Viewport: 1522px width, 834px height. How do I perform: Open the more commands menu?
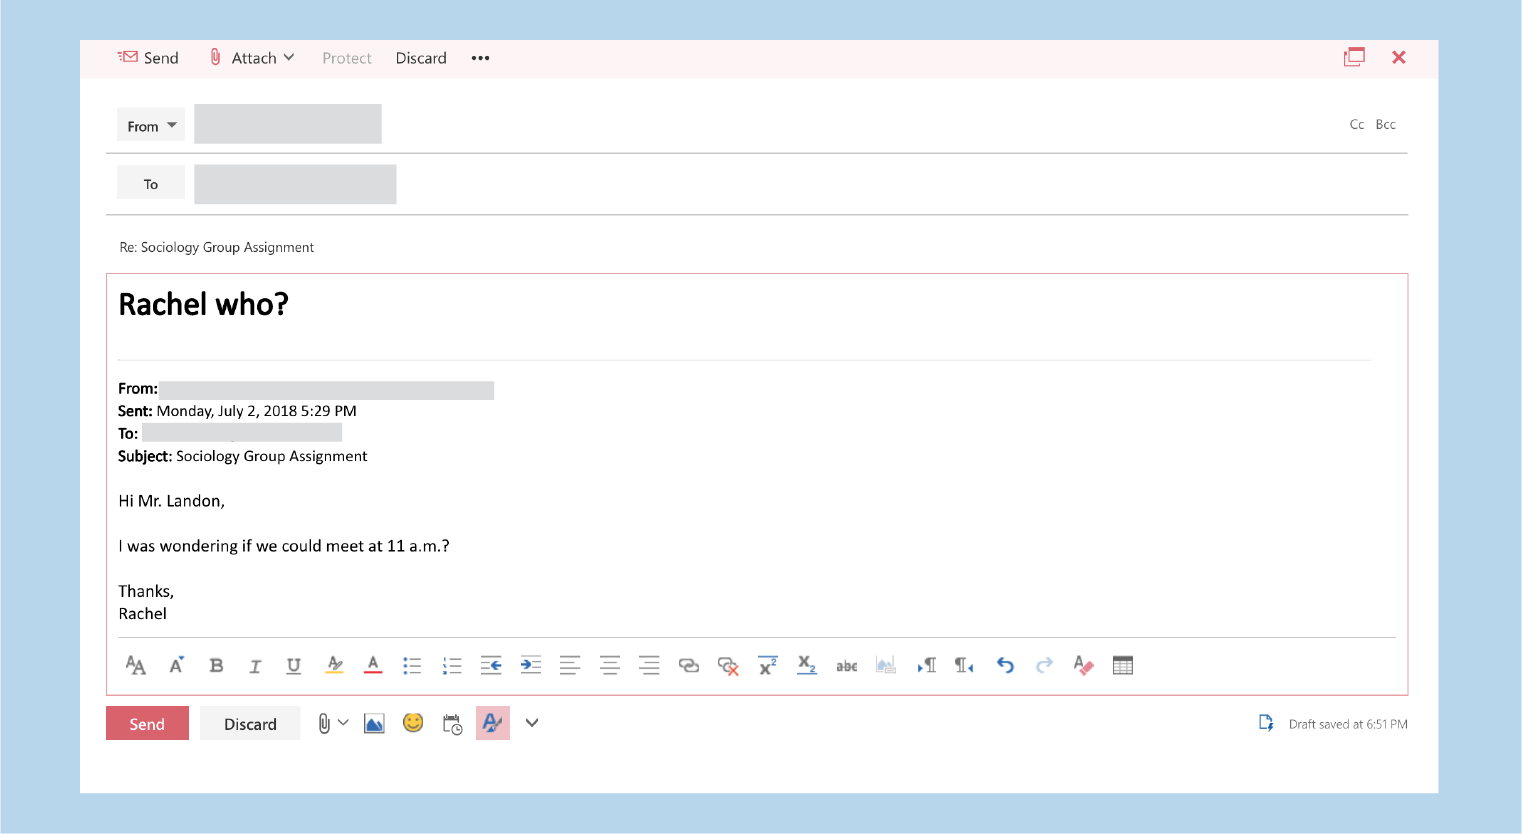(479, 57)
